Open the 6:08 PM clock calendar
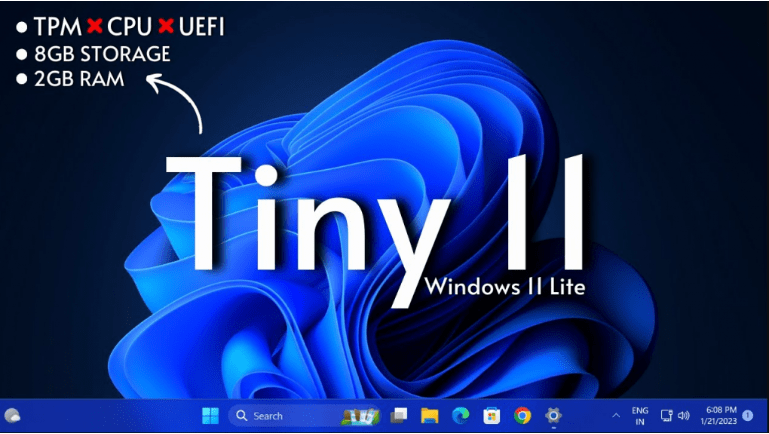 719,415
